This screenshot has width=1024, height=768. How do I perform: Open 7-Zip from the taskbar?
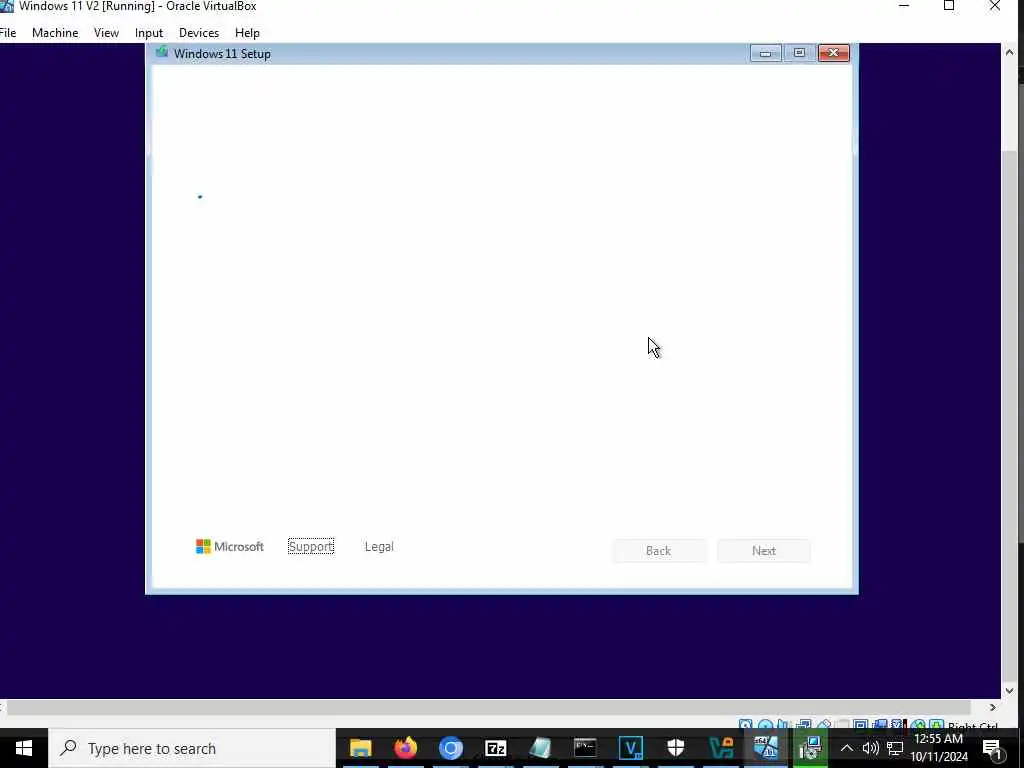496,748
